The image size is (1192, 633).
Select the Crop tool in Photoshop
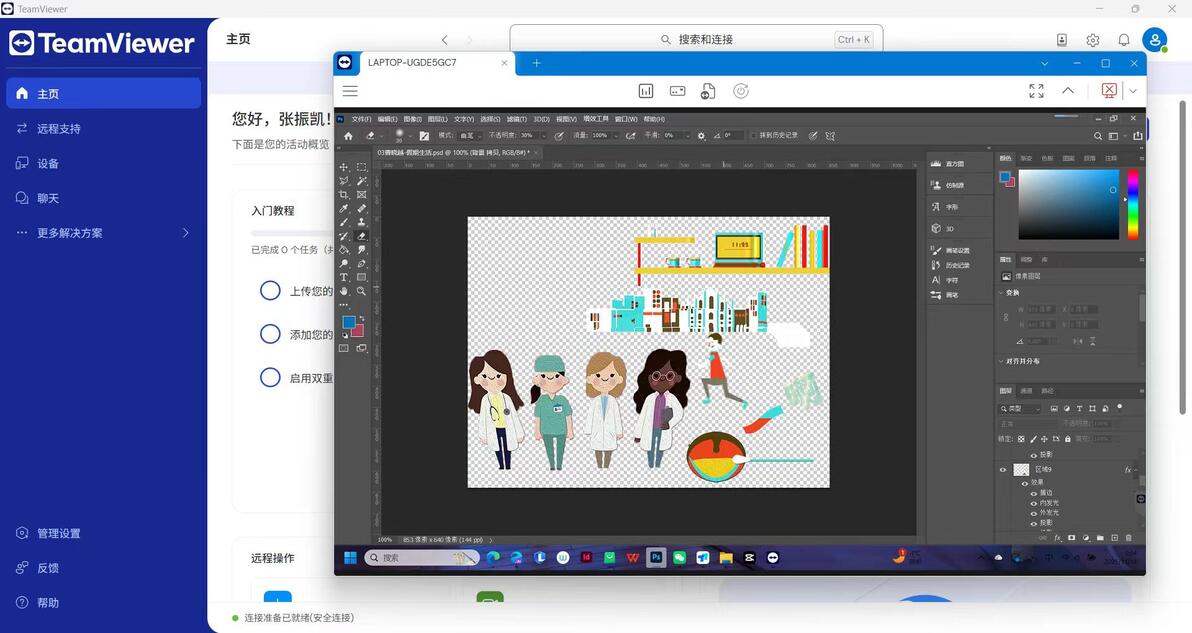(x=344, y=195)
